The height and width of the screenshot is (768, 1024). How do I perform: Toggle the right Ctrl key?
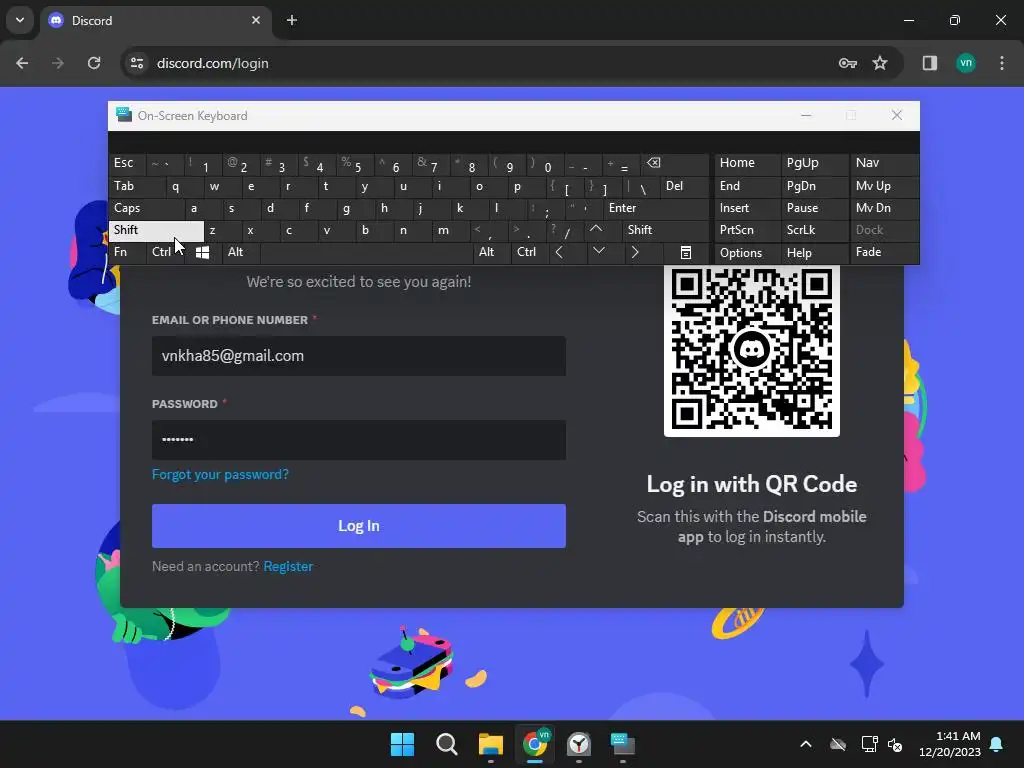pyautogui.click(x=528, y=252)
